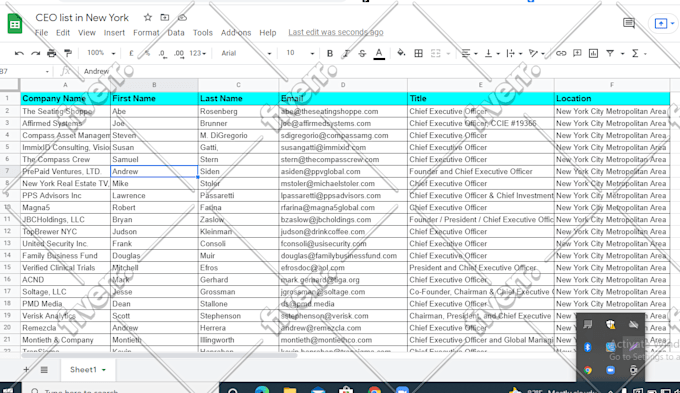Toggle Strikethrough formatting

[x=362, y=53]
